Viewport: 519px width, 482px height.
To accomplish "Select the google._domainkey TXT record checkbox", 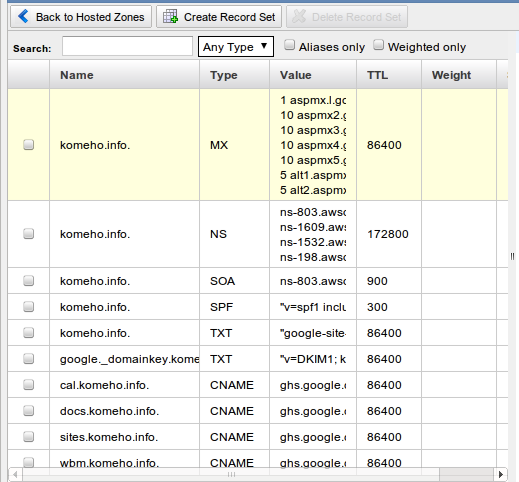I will (x=29, y=359).
